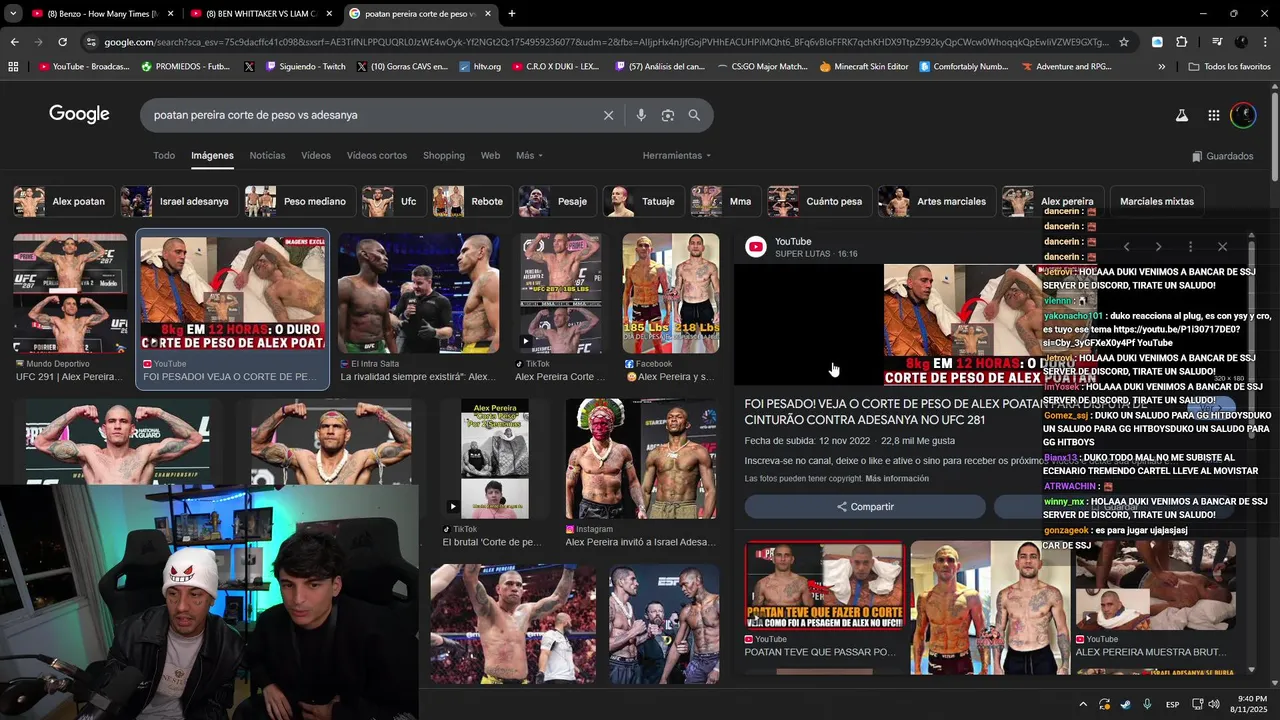The width and height of the screenshot is (1280, 720).
Task: Select the Mma filter chip
Action: coord(725,201)
